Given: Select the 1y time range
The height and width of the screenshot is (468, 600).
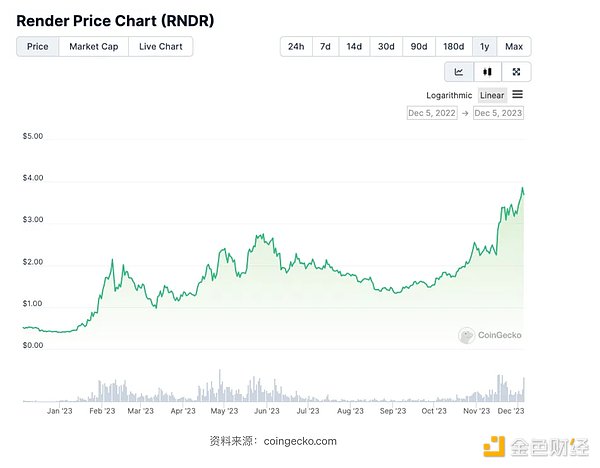Looking at the screenshot, I should click(484, 46).
